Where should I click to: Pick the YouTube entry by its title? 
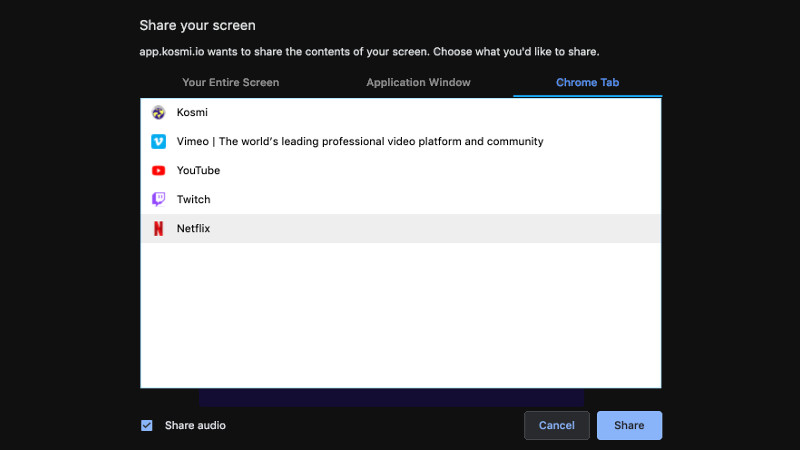pos(198,171)
